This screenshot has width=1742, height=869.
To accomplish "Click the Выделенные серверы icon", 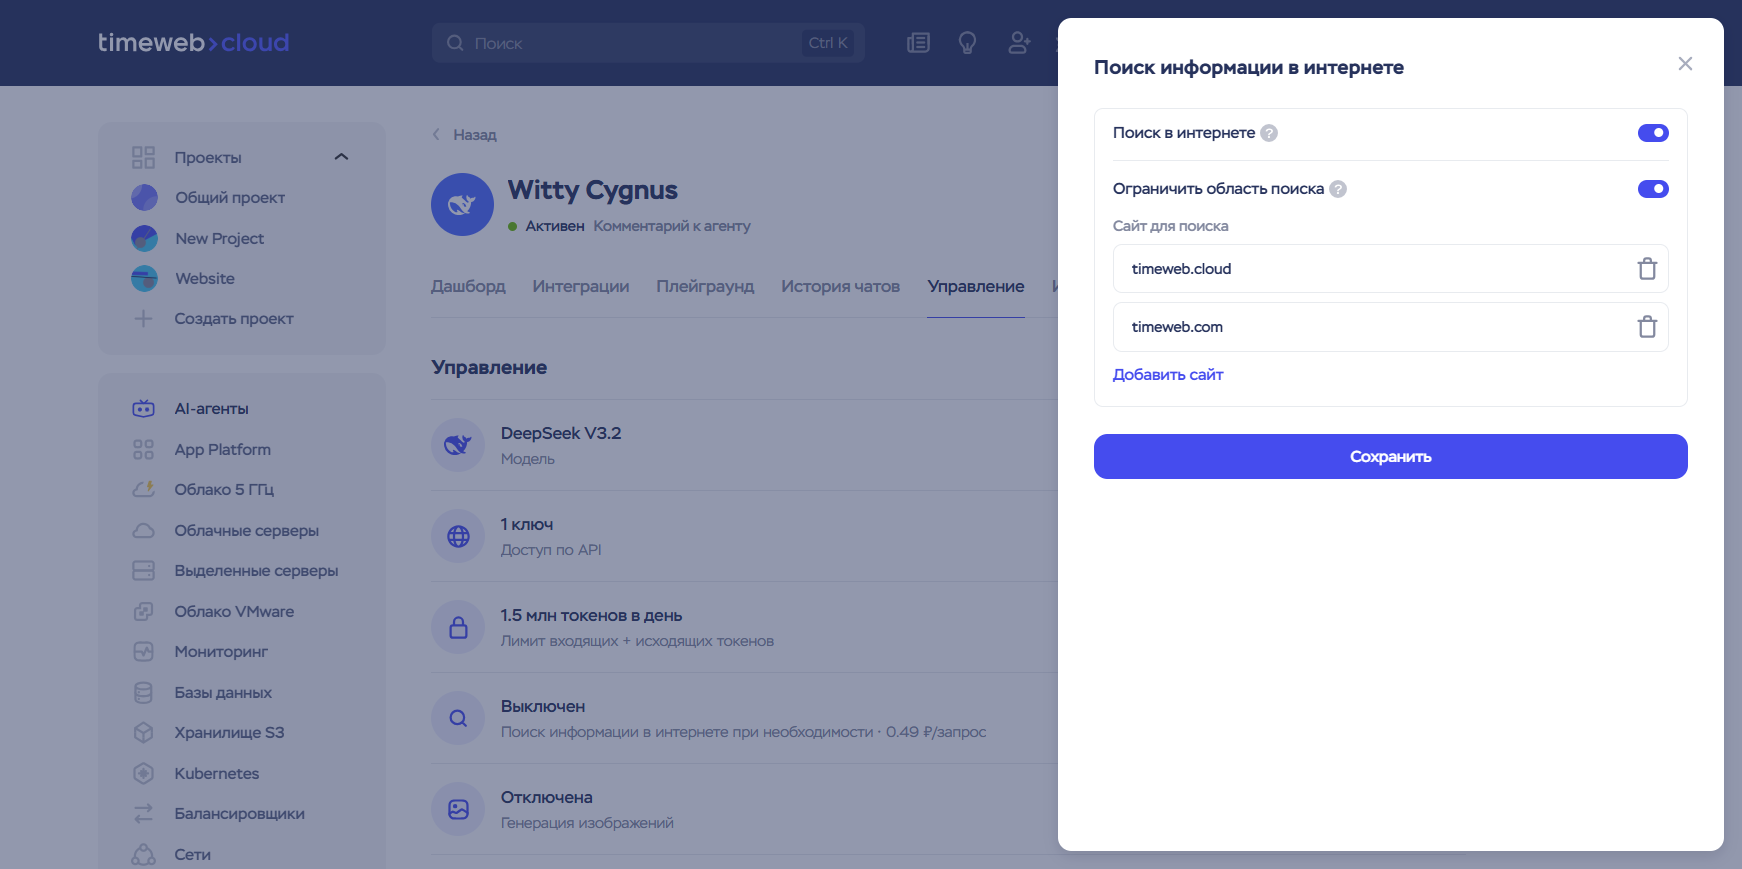I will coord(143,570).
